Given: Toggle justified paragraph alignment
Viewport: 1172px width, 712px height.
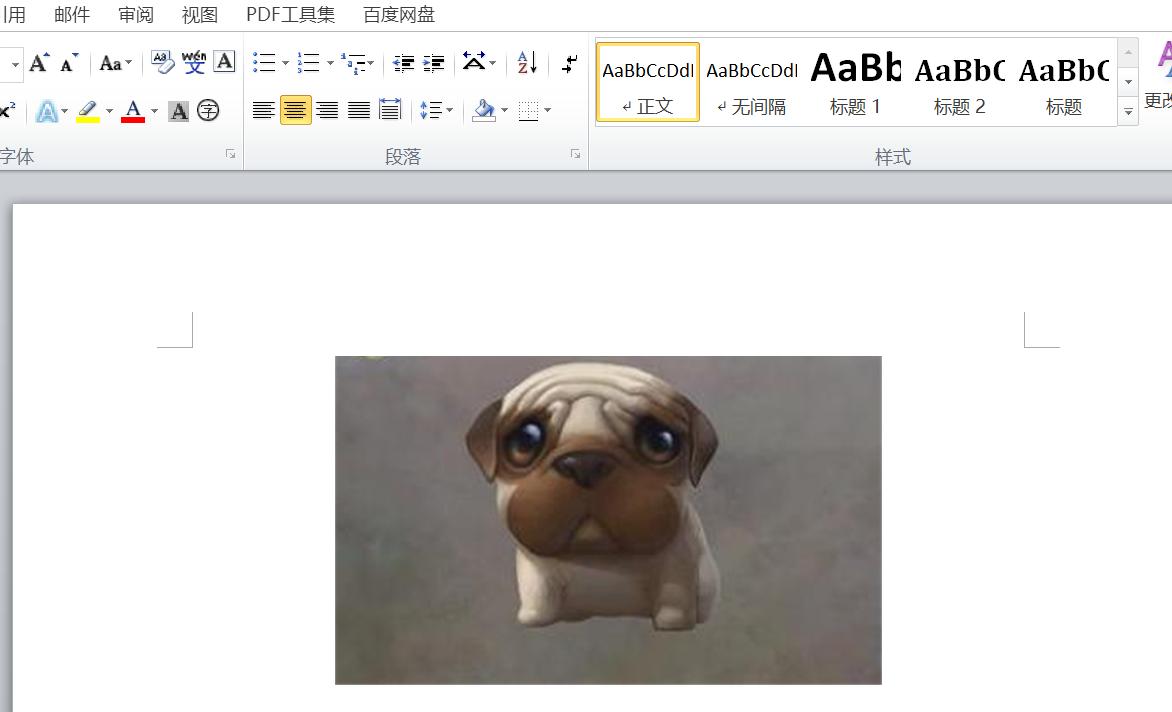Looking at the screenshot, I should click(x=360, y=110).
